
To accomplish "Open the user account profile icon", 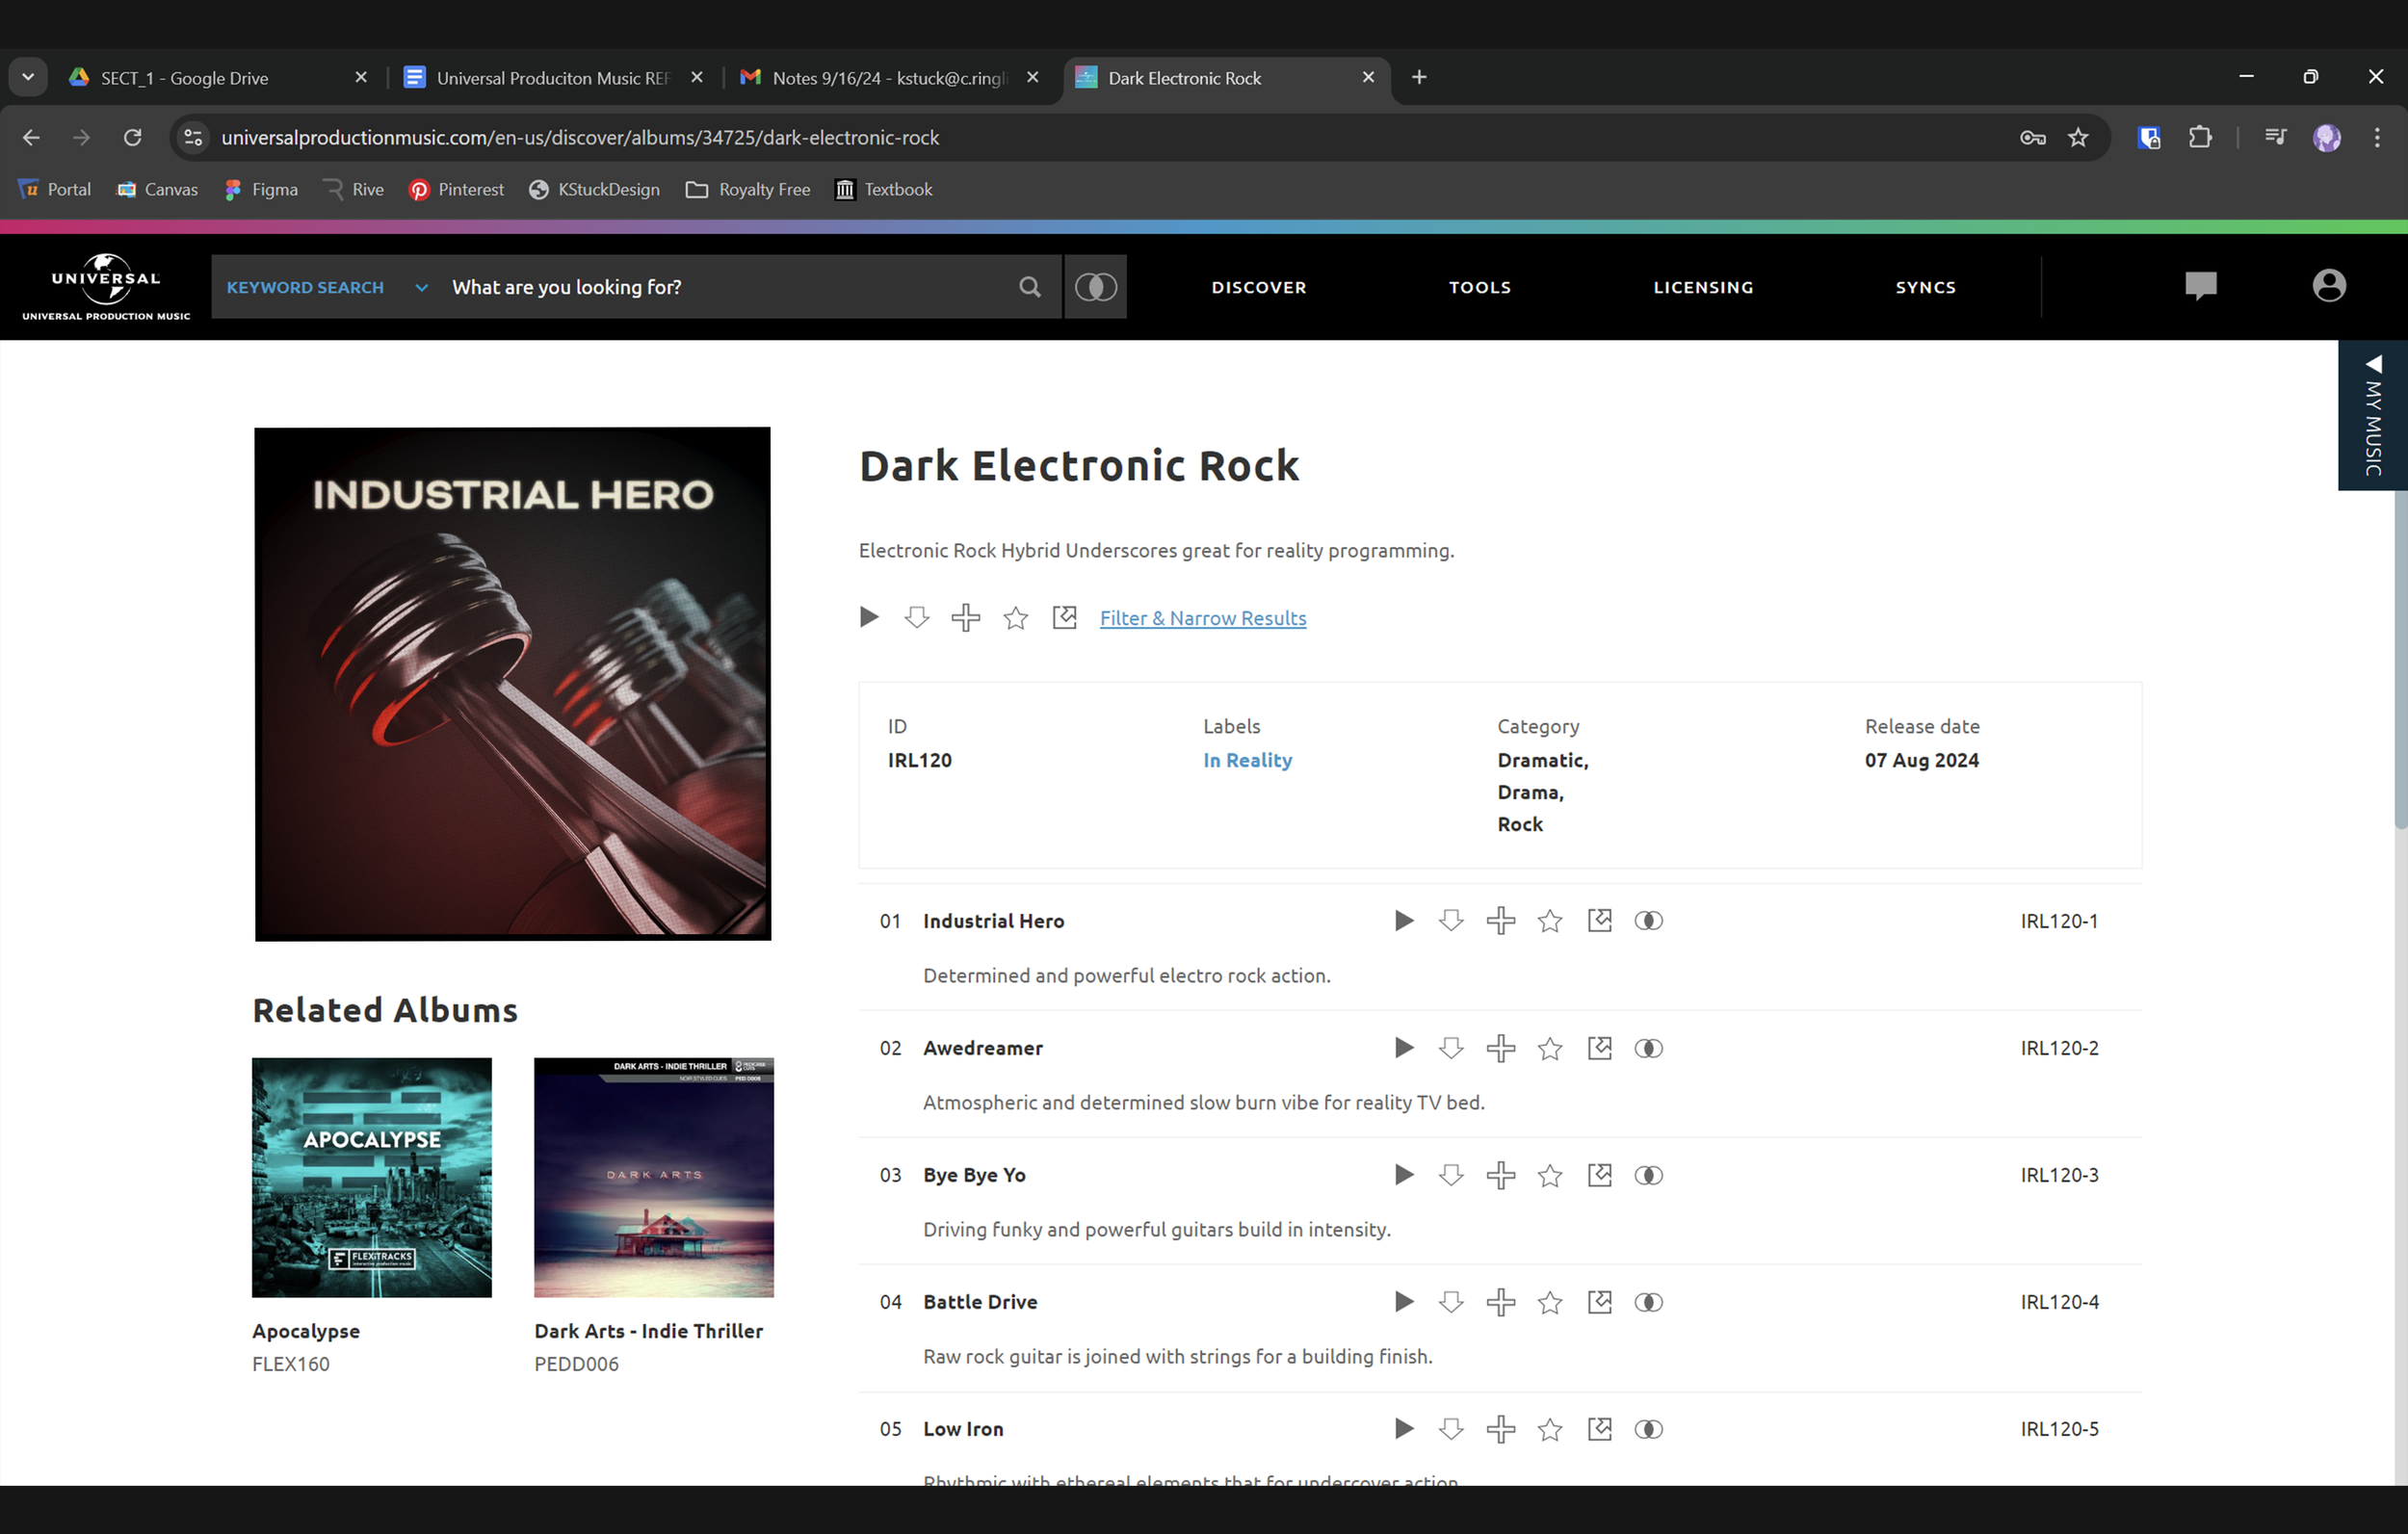I will point(2328,286).
